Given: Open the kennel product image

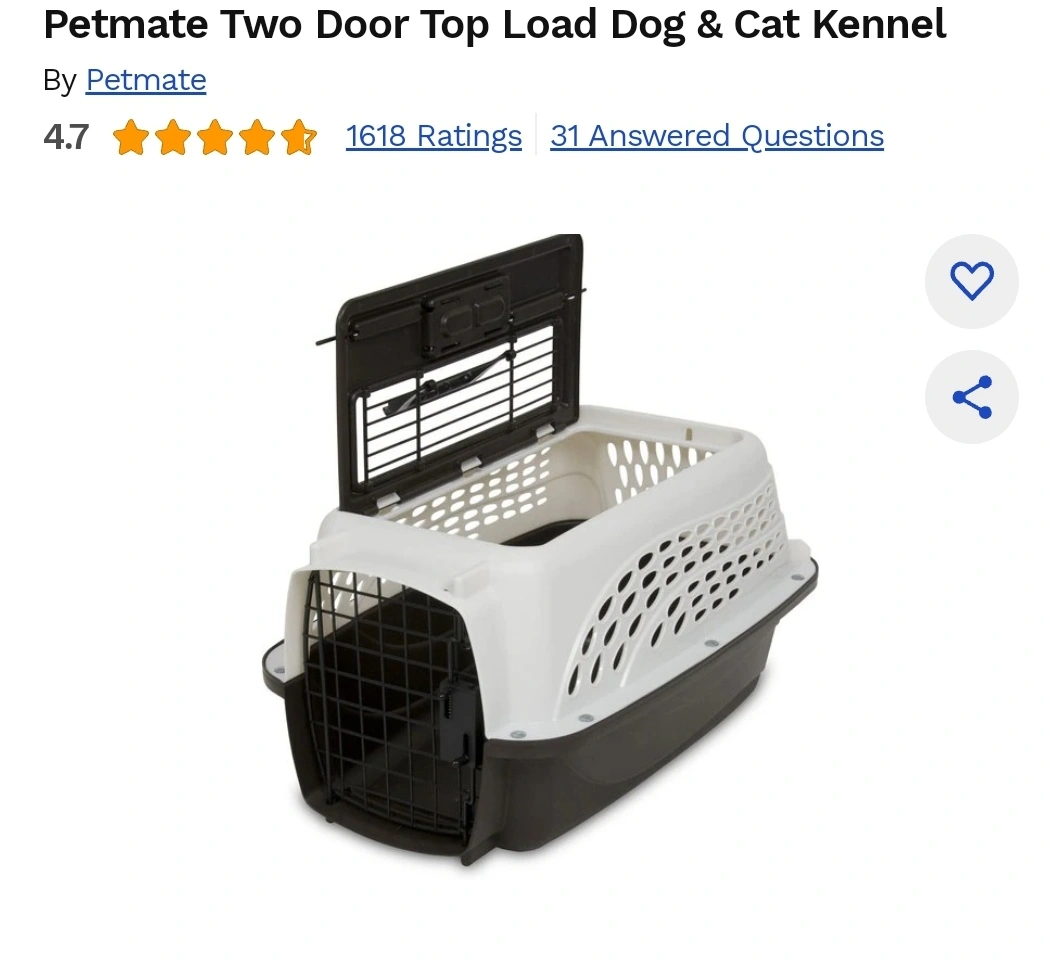Looking at the screenshot, I should click(x=540, y=549).
